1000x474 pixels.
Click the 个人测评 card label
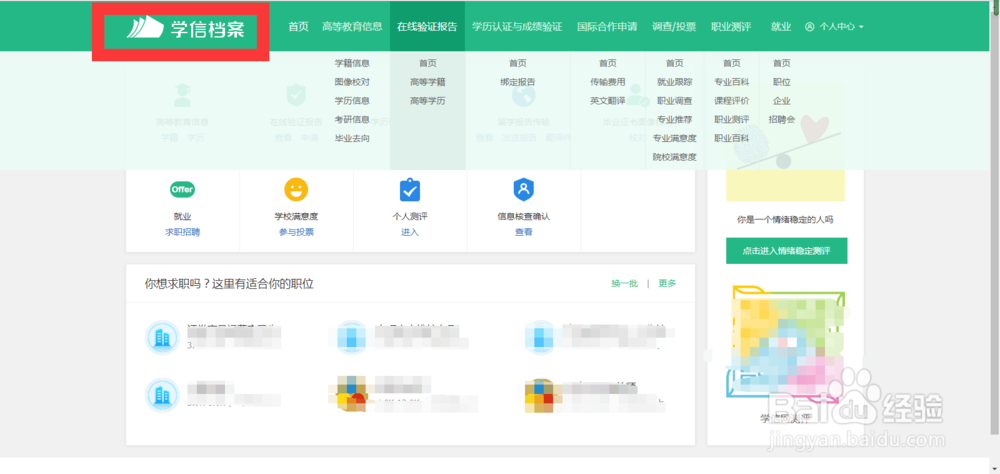tap(409, 217)
